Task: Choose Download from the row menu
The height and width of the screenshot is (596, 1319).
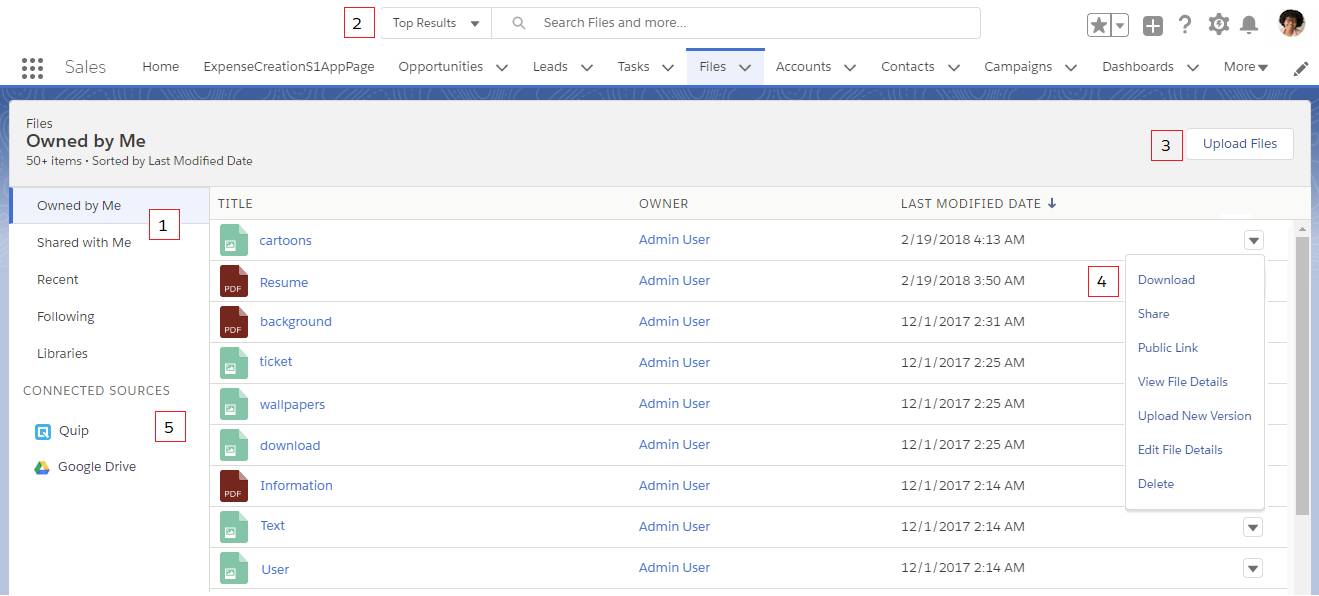Action: click(x=1166, y=280)
